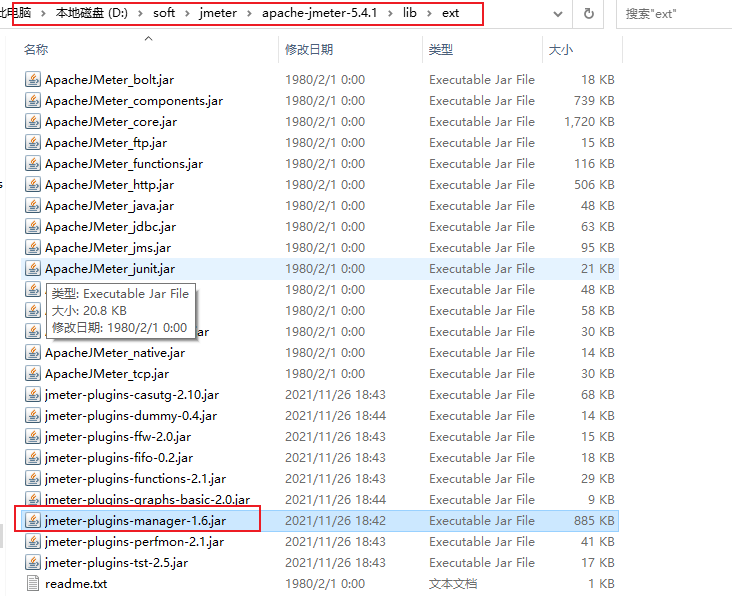The image size is (732, 596).
Task: Click the jar icon of jmeter-plugins-tst-2.5.jar
Action: 33,563
